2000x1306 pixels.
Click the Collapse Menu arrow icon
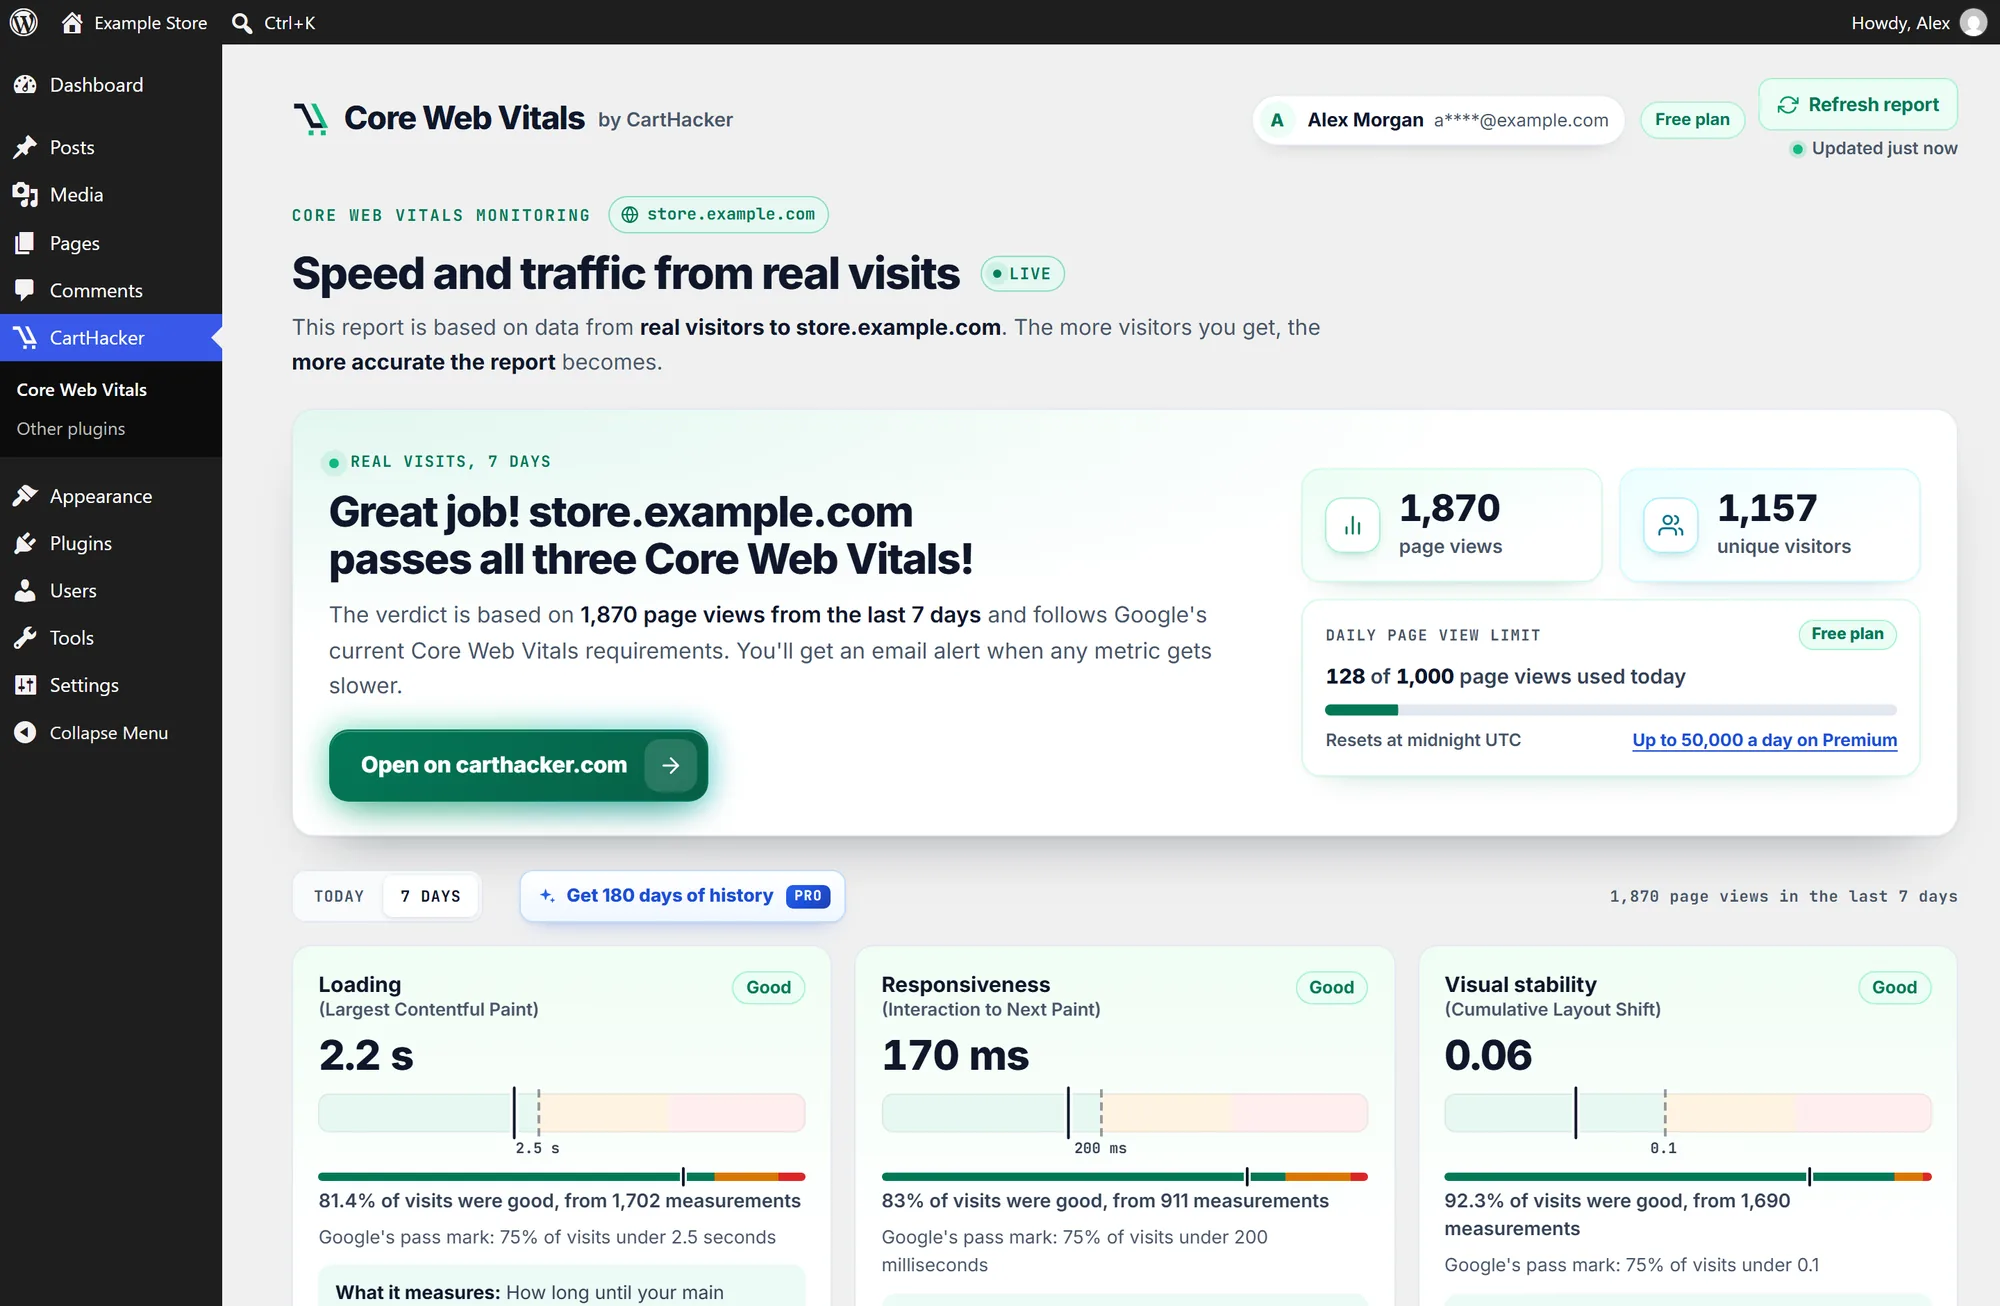tap(25, 733)
